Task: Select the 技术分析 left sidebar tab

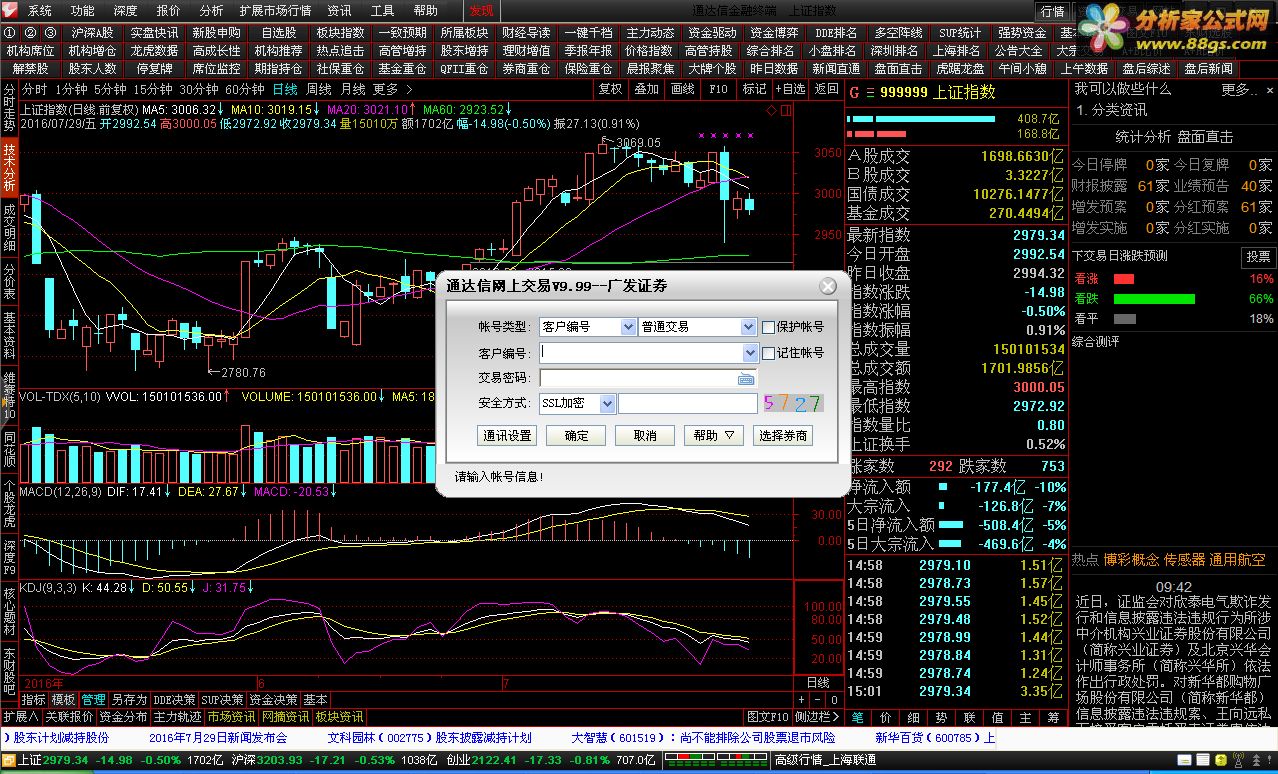Action: click(9, 166)
